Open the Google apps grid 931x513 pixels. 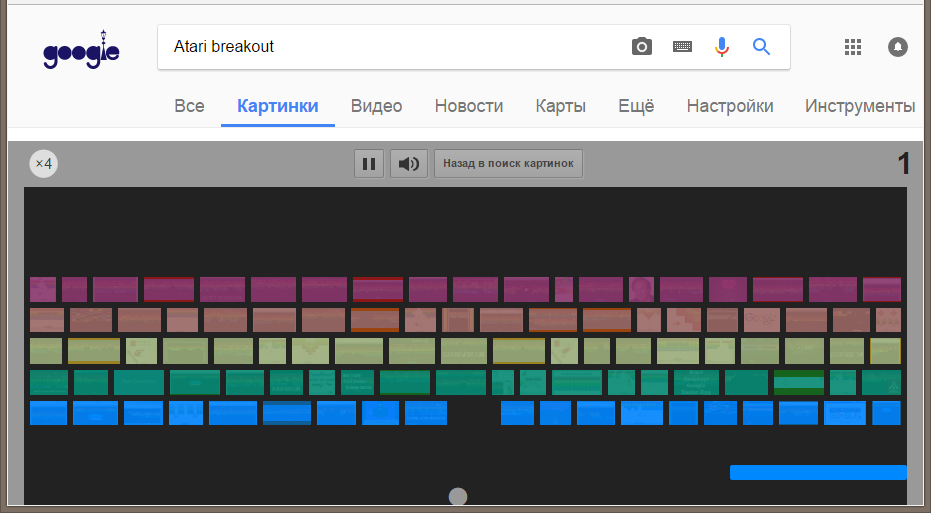click(x=853, y=46)
